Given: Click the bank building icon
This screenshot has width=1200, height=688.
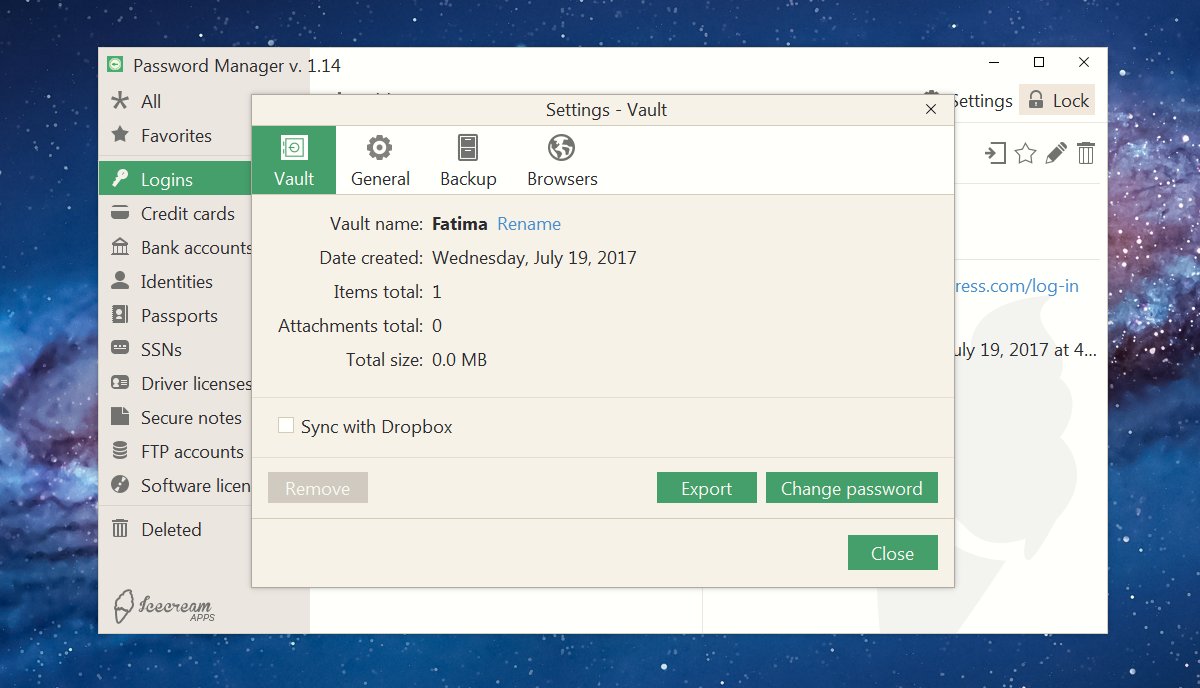Looking at the screenshot, I should click(x=120, y=246).
